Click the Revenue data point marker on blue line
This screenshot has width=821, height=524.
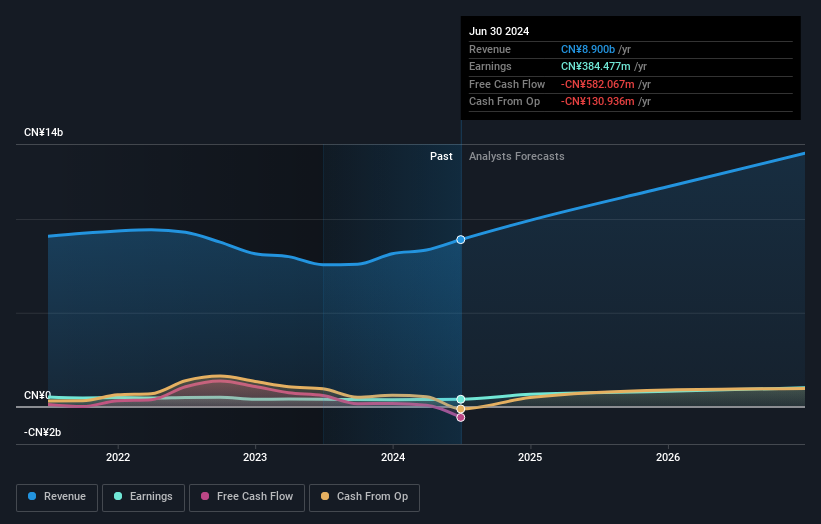pos(461,240)
